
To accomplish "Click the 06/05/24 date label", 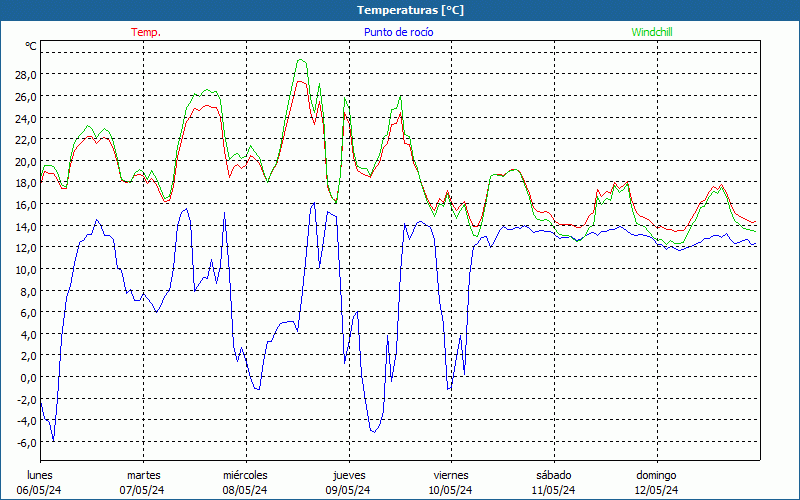I will 39,490.
